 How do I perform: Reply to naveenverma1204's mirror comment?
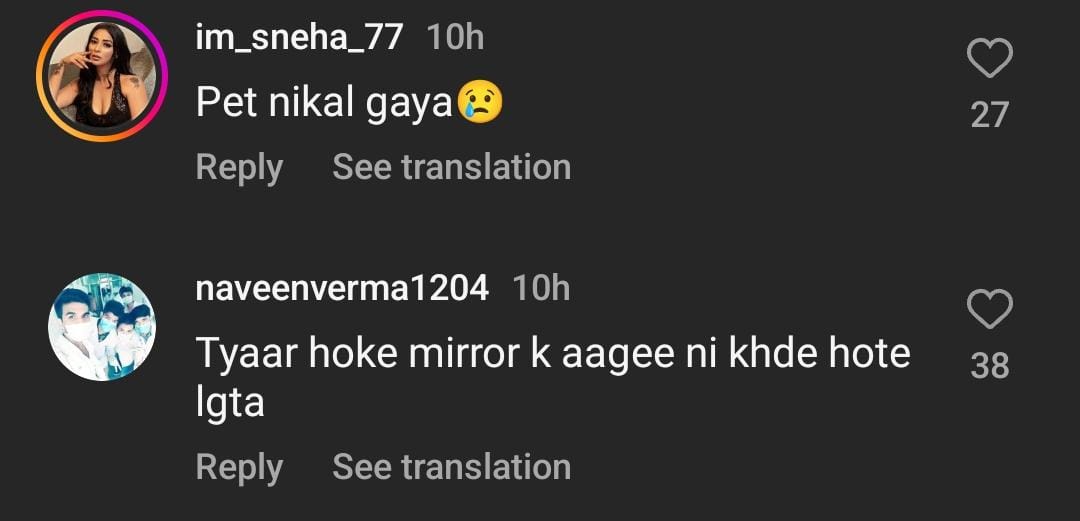[x=239, y=467]
